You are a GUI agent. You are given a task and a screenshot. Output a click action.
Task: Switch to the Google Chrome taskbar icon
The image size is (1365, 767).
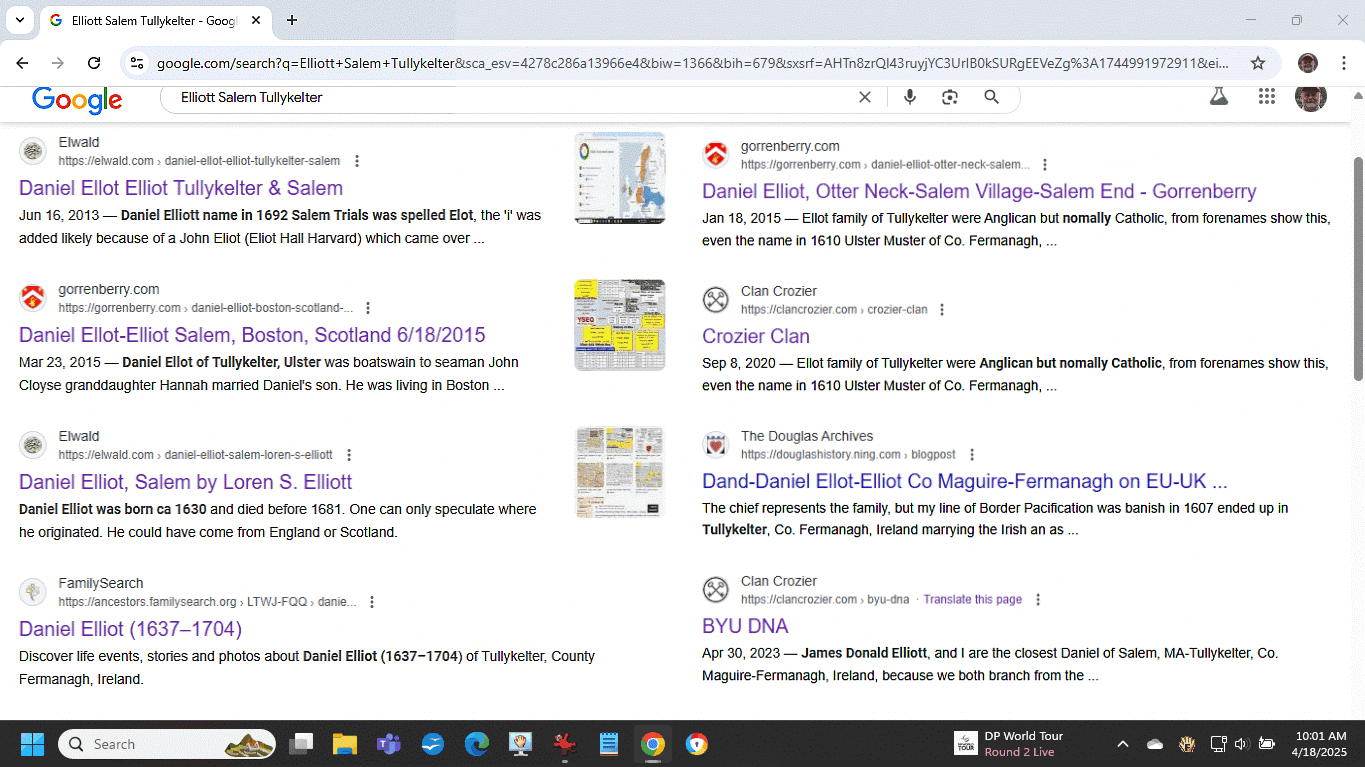(x=653, y=744)
